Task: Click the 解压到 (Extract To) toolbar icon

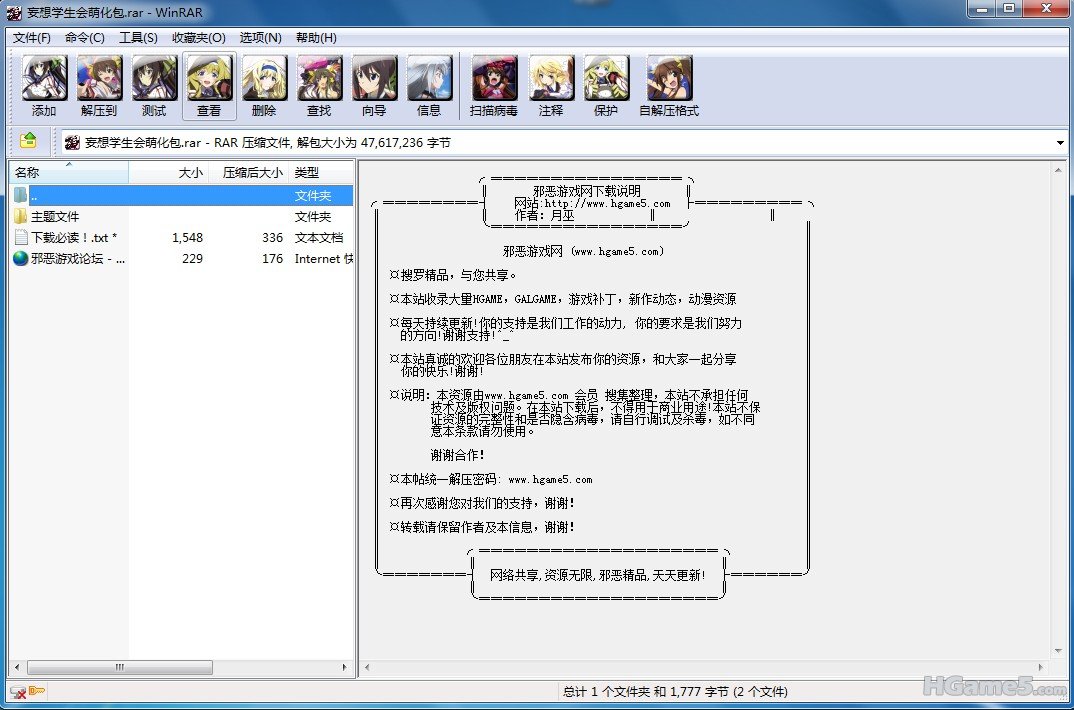Action: (x=99, y=86)
